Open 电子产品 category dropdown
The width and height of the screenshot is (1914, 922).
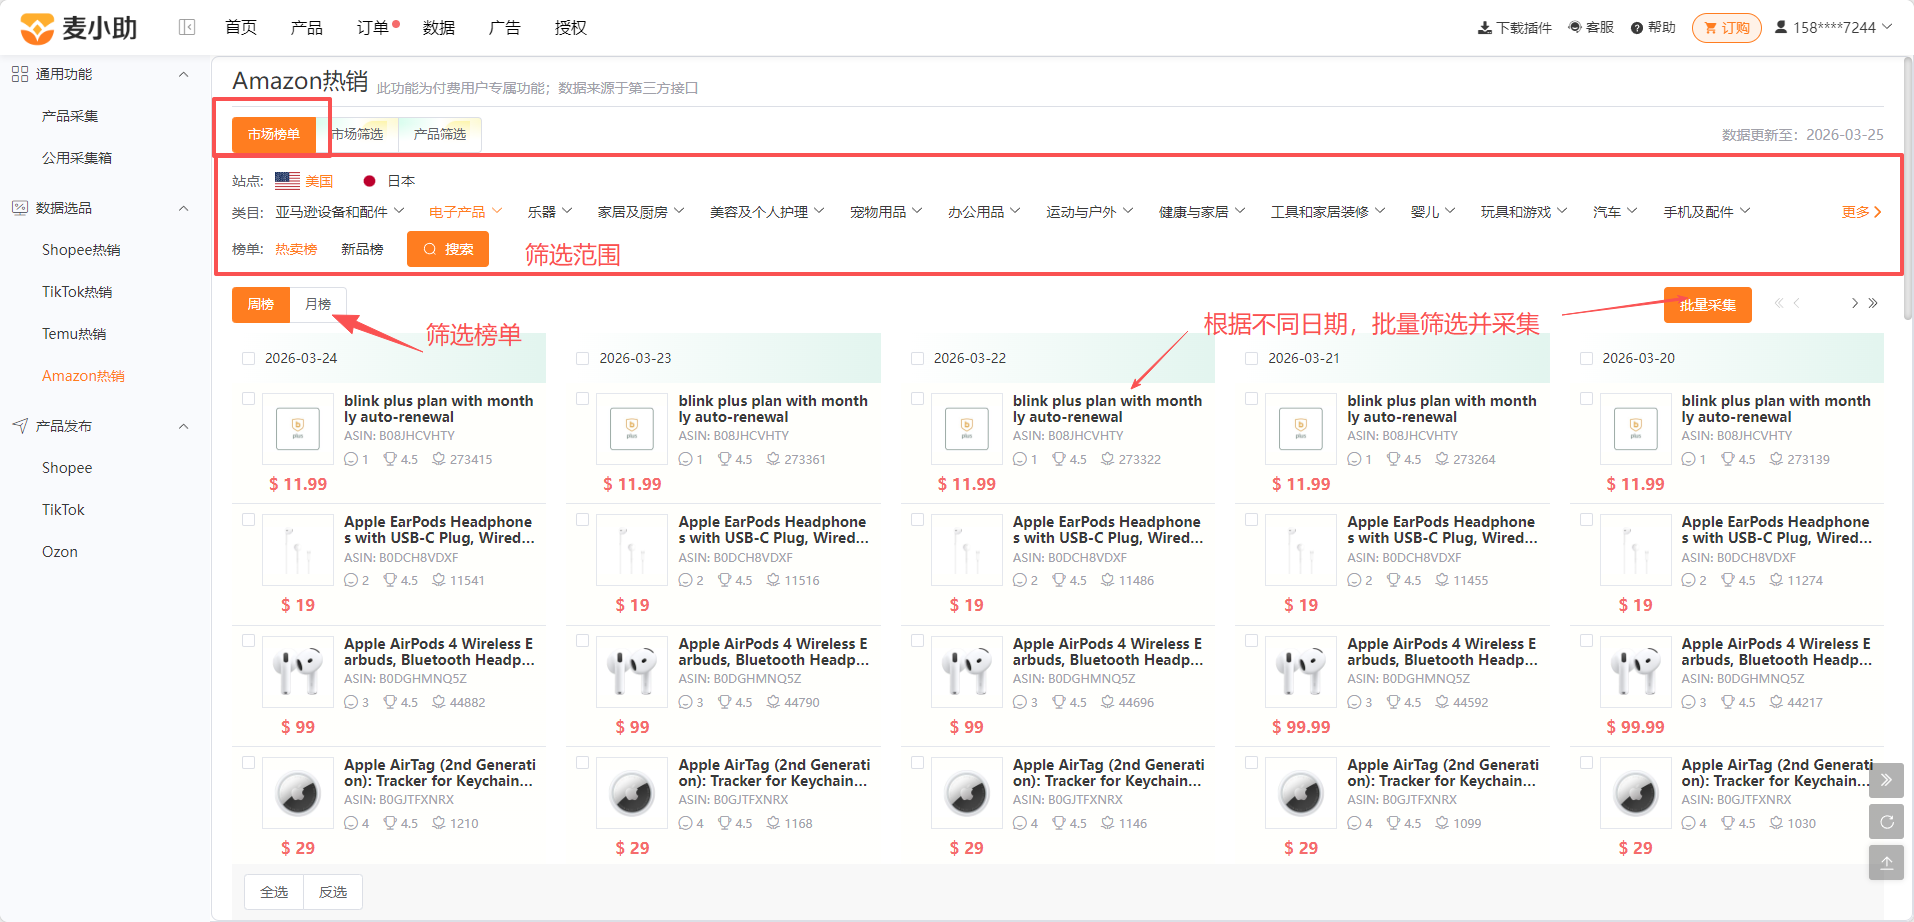coord(465,212)
